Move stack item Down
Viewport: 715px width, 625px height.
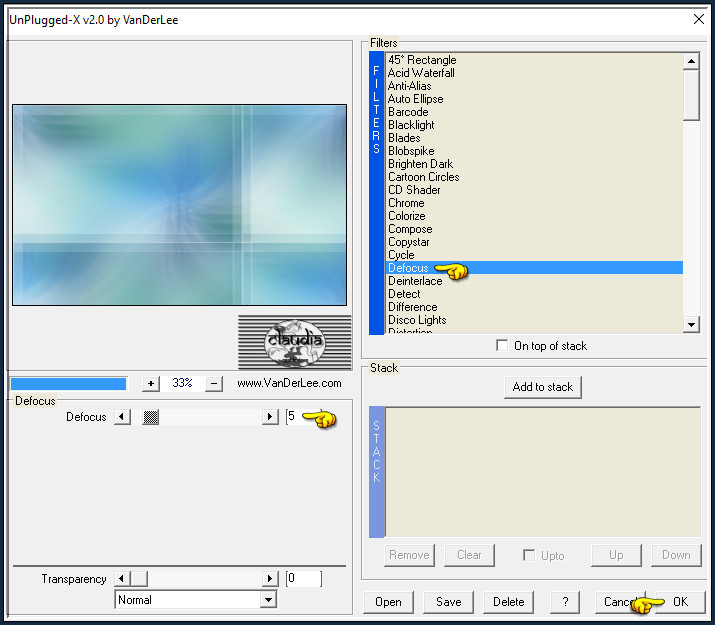[x=676, y=555]
